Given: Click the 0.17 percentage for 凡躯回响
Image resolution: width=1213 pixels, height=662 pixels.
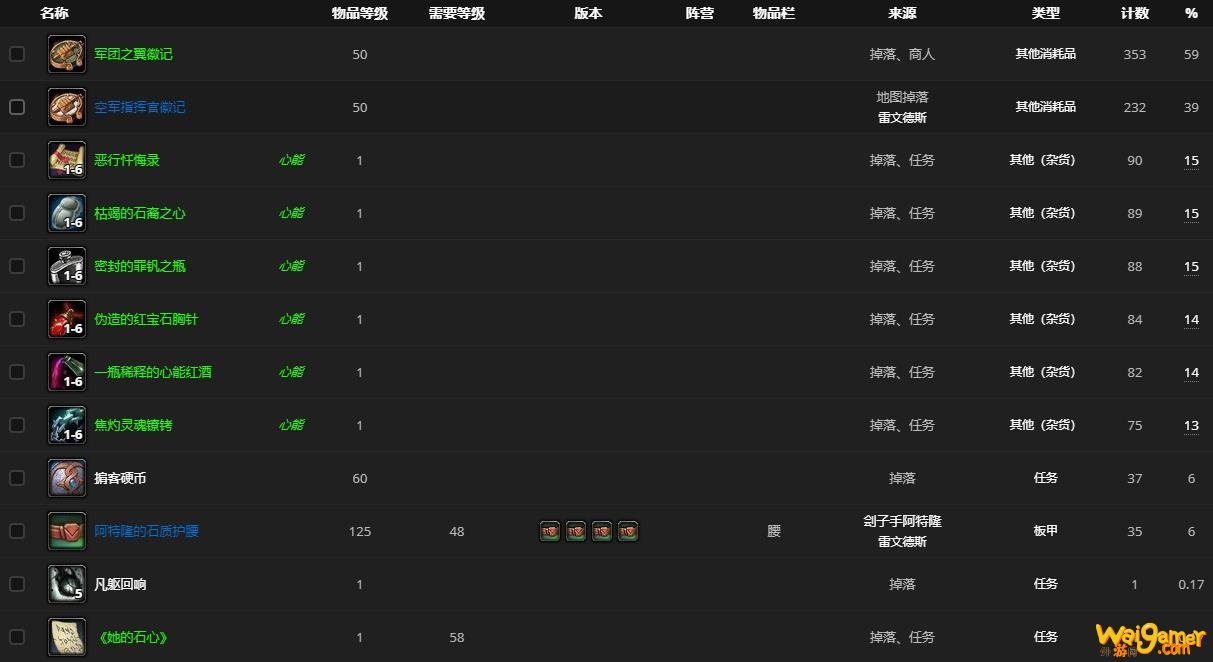Looking at the screenshot, I should coord(1191,584).
